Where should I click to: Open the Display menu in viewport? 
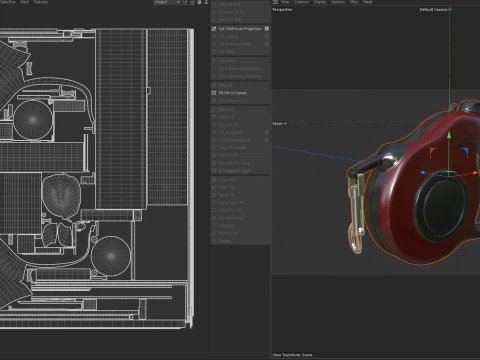point(320,2)
